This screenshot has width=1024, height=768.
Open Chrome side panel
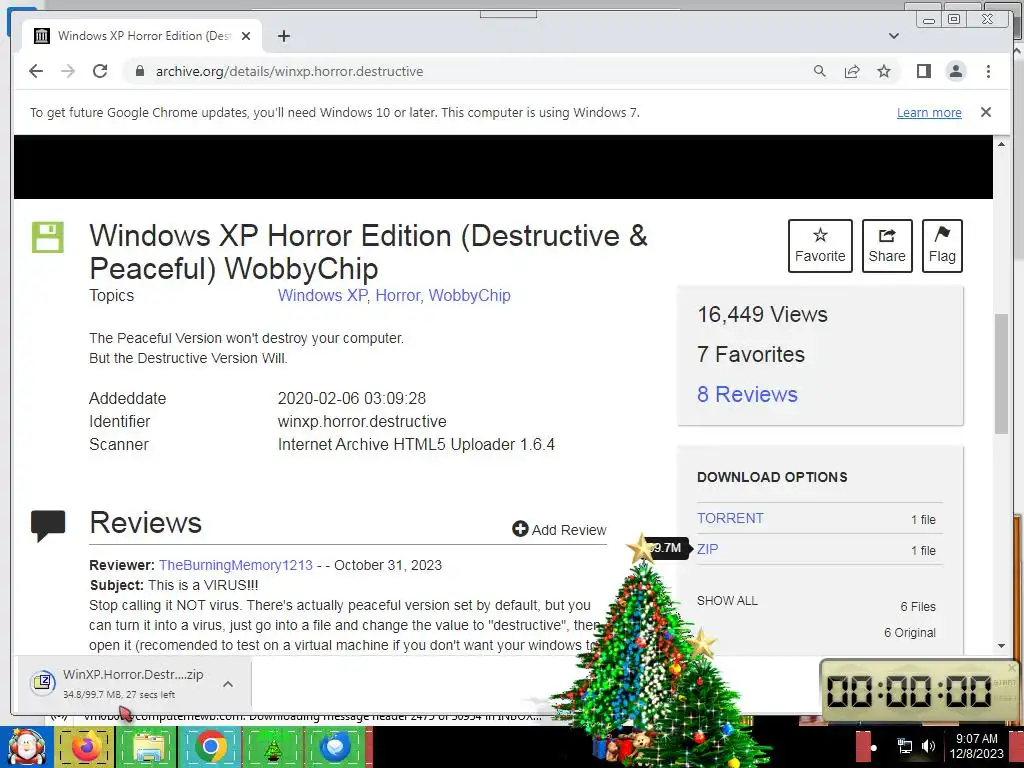[923, 71]
